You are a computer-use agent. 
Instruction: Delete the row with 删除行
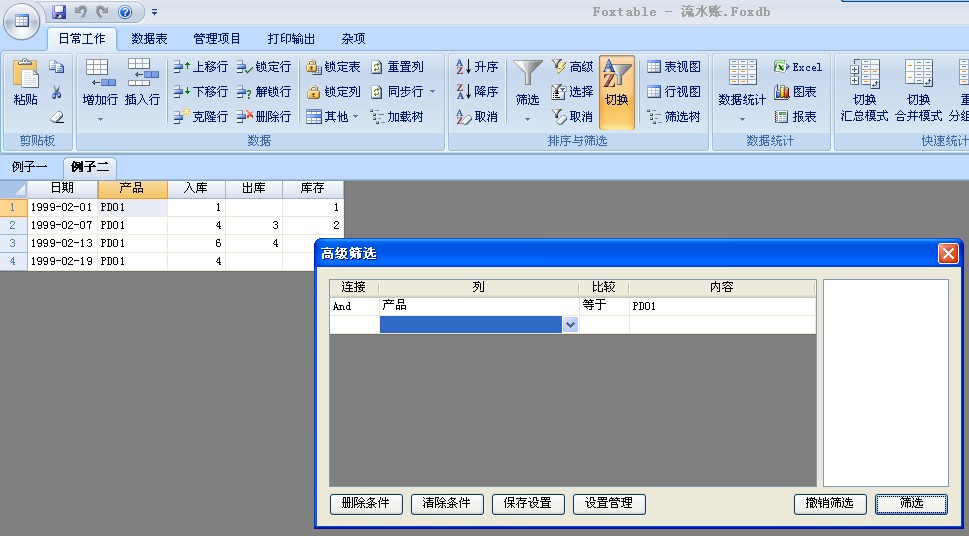pos(264,116)
